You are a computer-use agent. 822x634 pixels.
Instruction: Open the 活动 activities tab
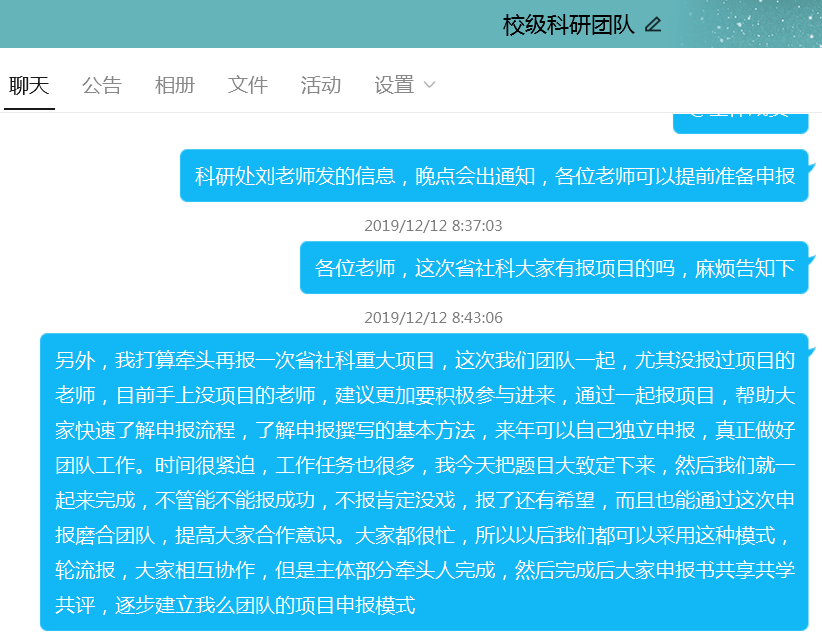pyautogui.click(x=320, y=85)
